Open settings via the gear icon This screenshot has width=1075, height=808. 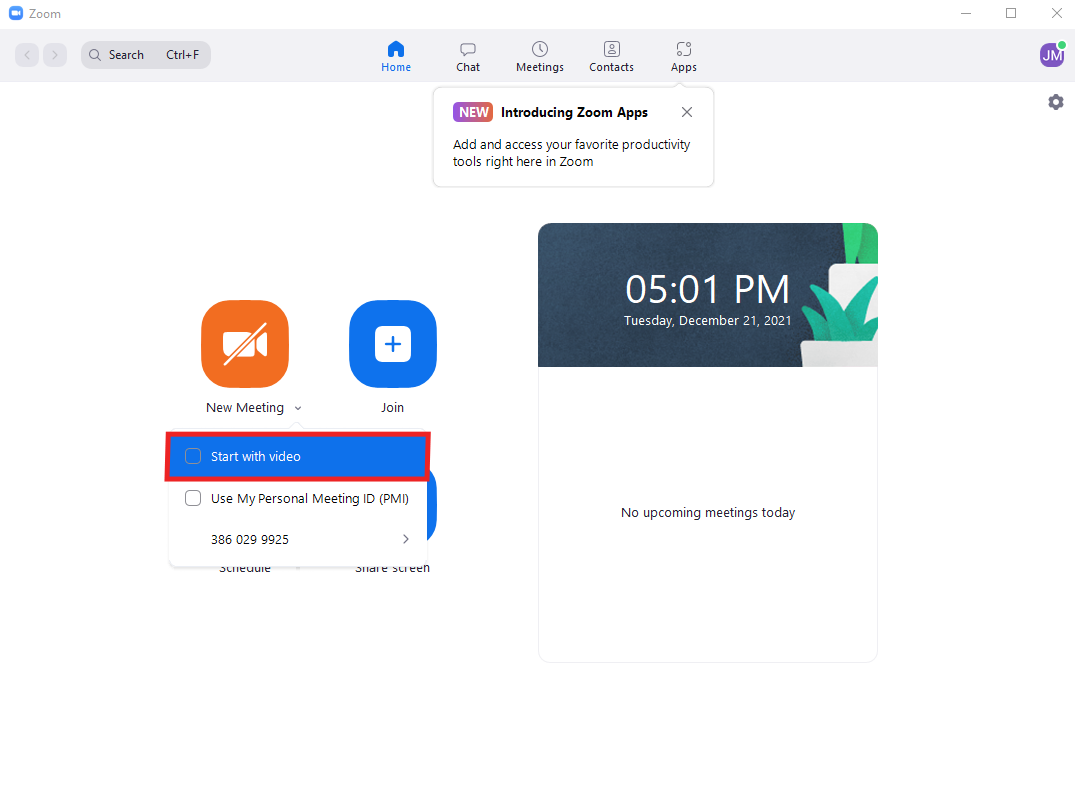(x=1056, y=102)
